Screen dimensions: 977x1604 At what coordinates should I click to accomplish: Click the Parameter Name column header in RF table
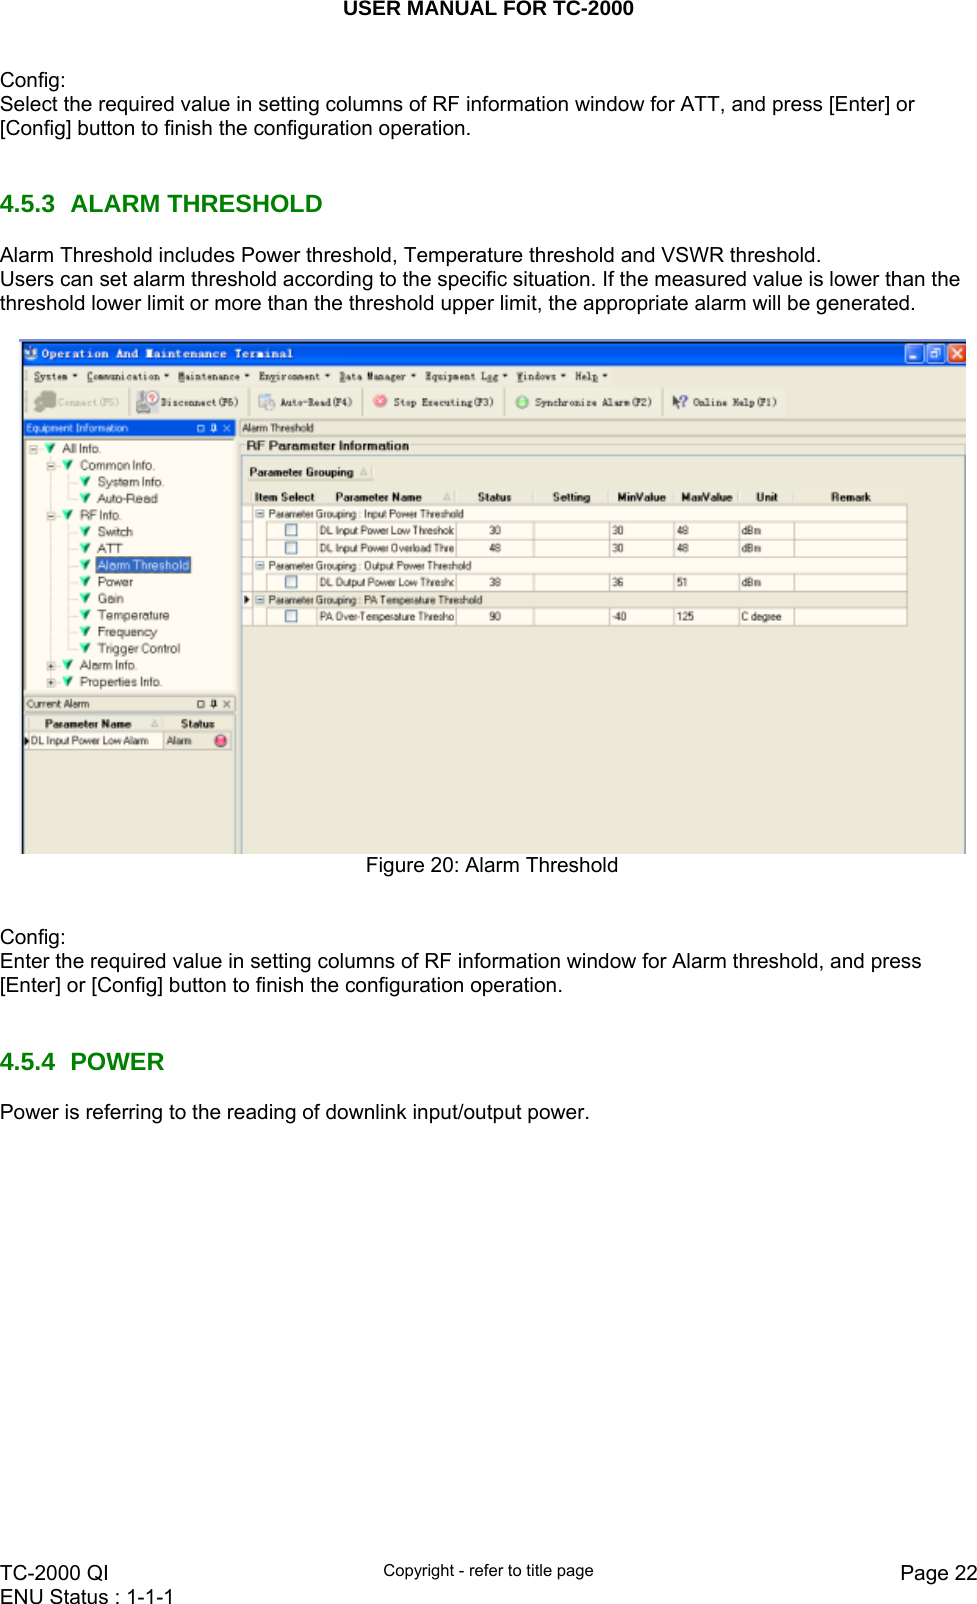pos(387,497)
